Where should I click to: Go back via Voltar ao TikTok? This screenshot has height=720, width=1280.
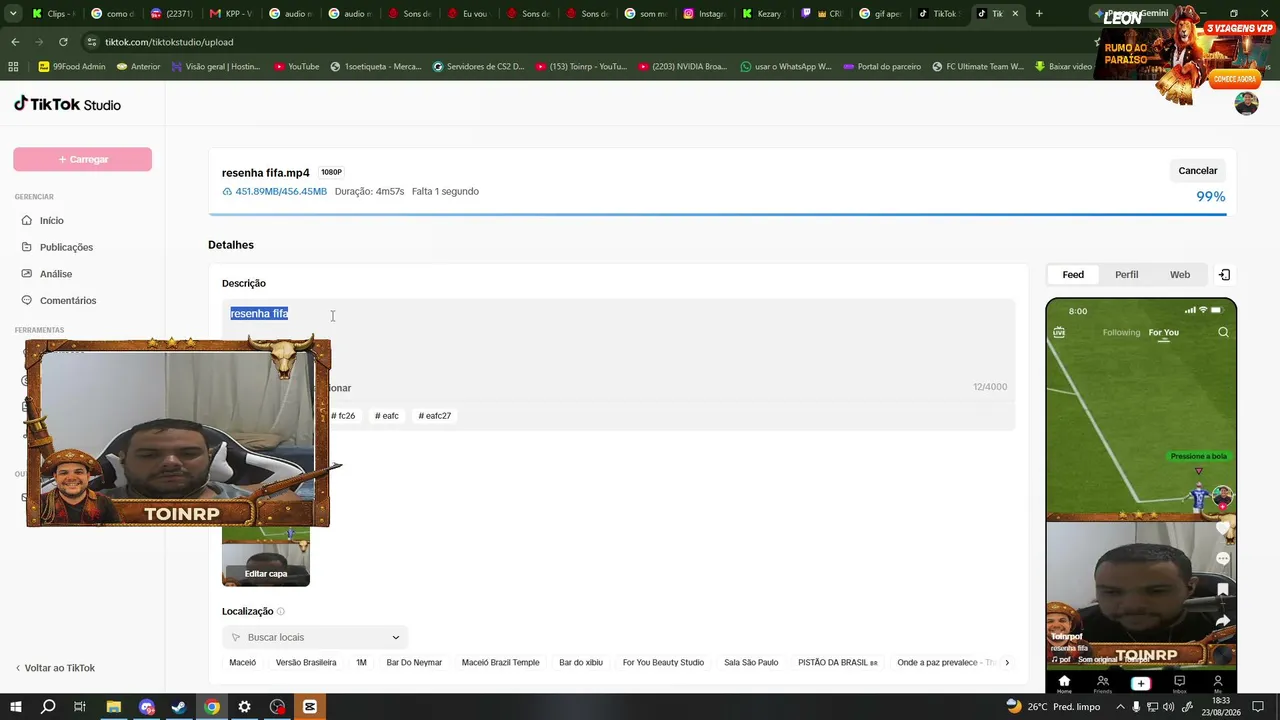click(55, 668)
